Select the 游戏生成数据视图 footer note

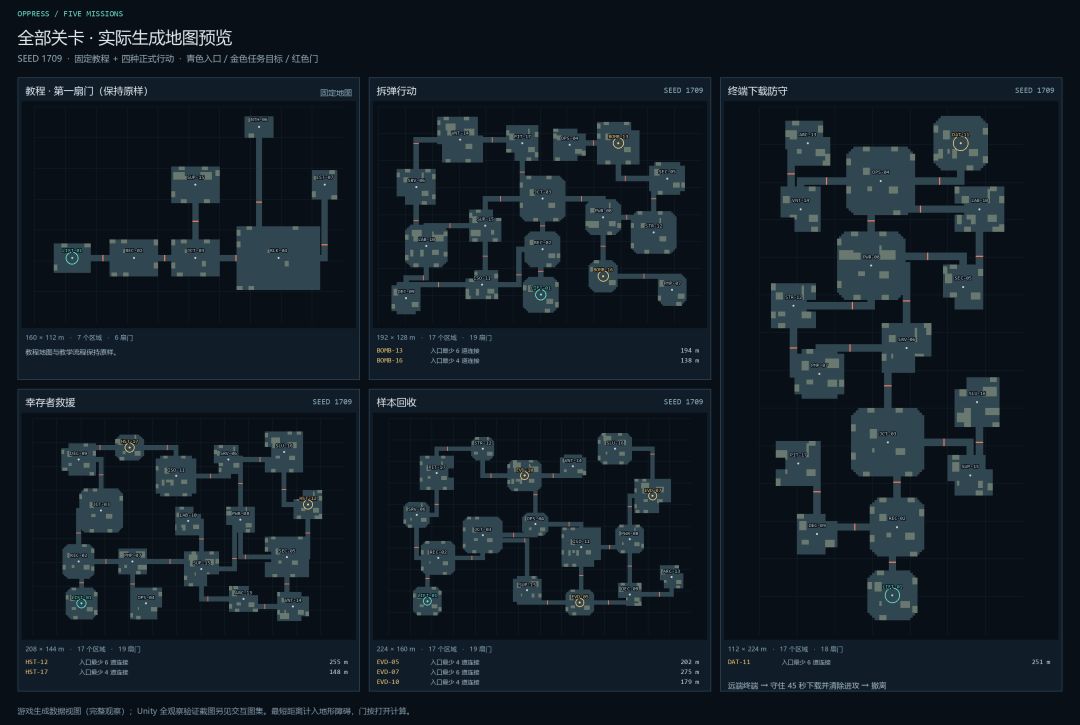(x=215, y=711)
